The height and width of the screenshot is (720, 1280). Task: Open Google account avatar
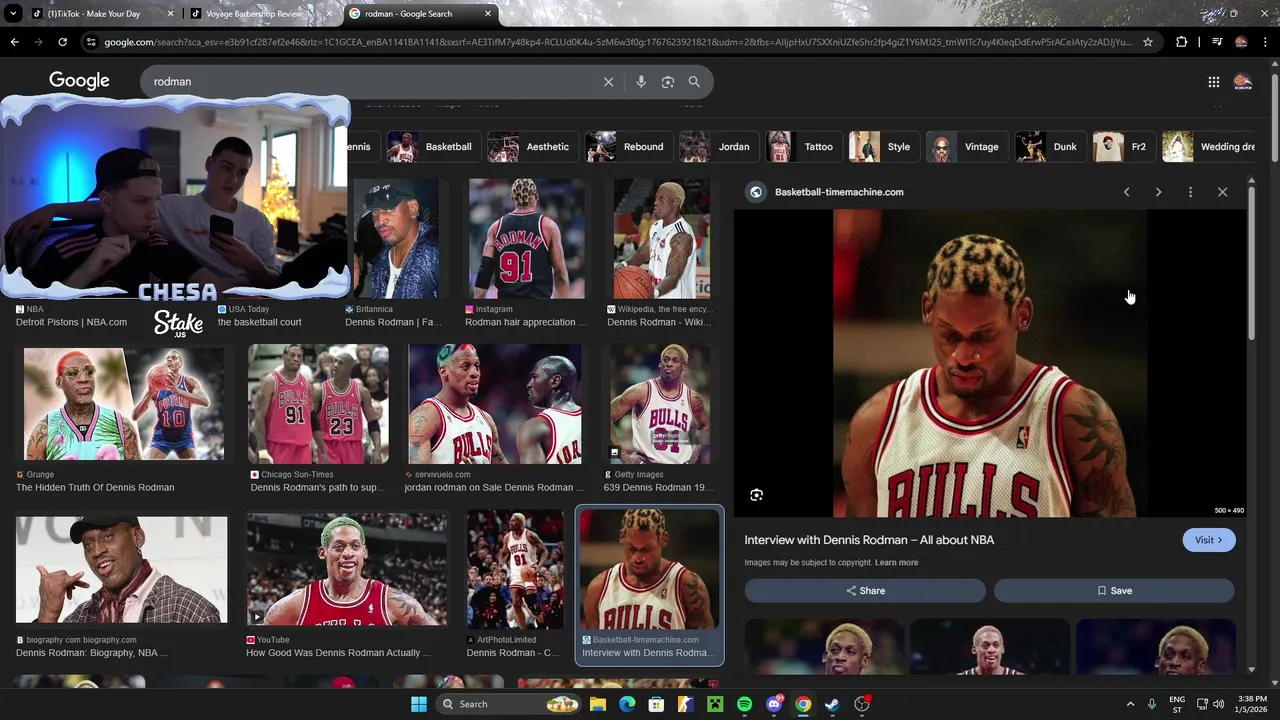(1243, 82)
